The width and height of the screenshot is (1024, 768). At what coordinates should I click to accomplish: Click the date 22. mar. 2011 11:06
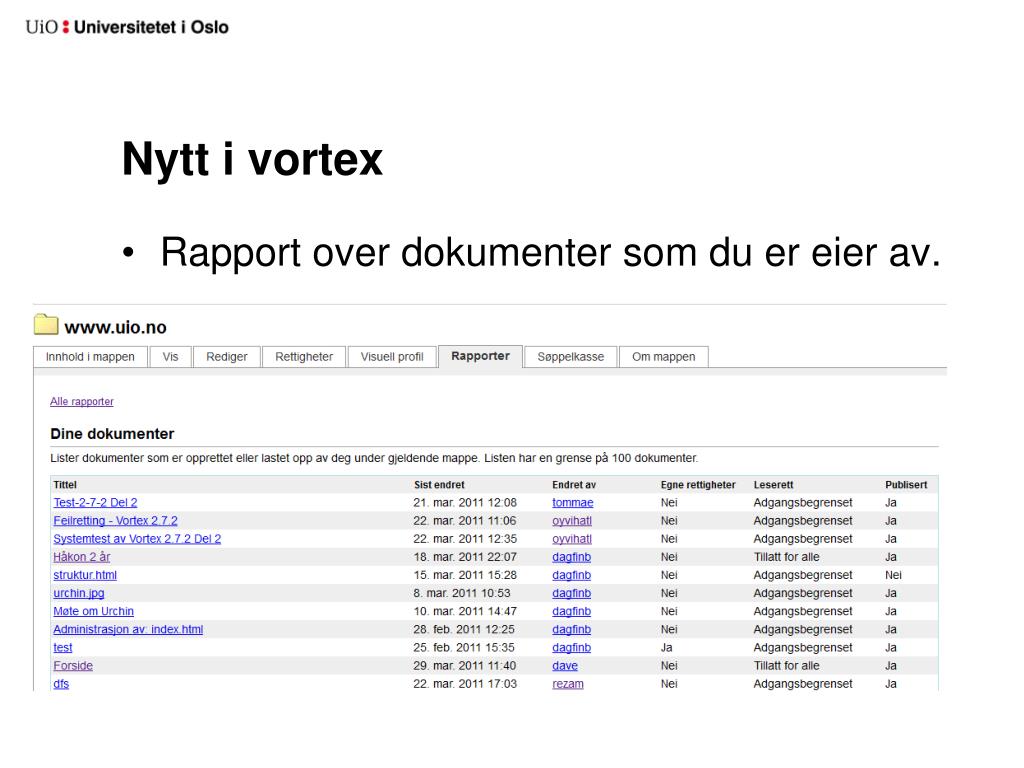click(465, 520)
